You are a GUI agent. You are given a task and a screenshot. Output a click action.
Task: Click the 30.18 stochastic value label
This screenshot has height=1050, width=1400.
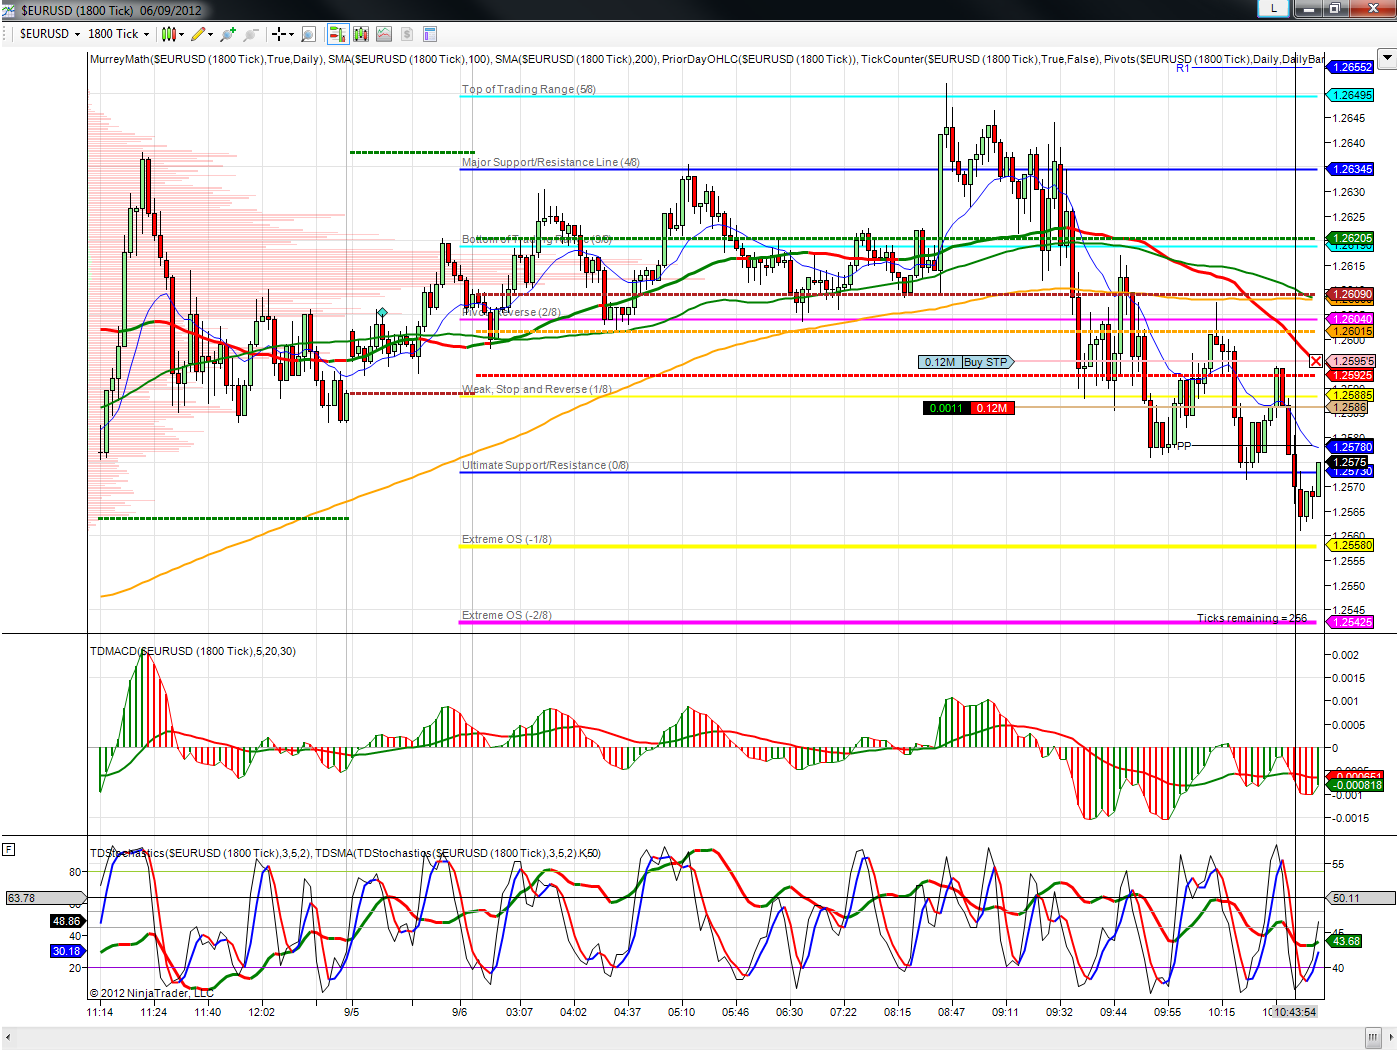(67, 951)
